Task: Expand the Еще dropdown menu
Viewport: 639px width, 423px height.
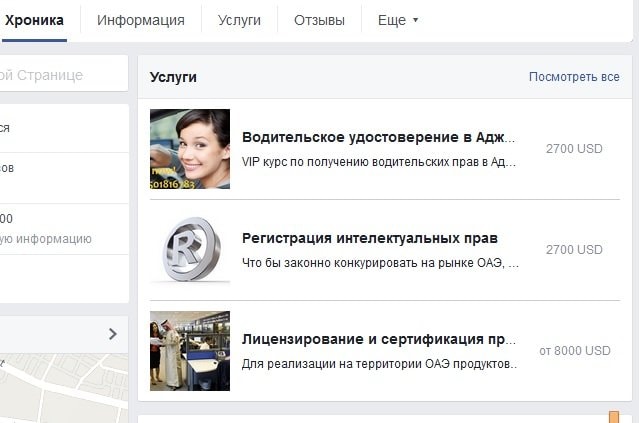Action: [398, 20]
